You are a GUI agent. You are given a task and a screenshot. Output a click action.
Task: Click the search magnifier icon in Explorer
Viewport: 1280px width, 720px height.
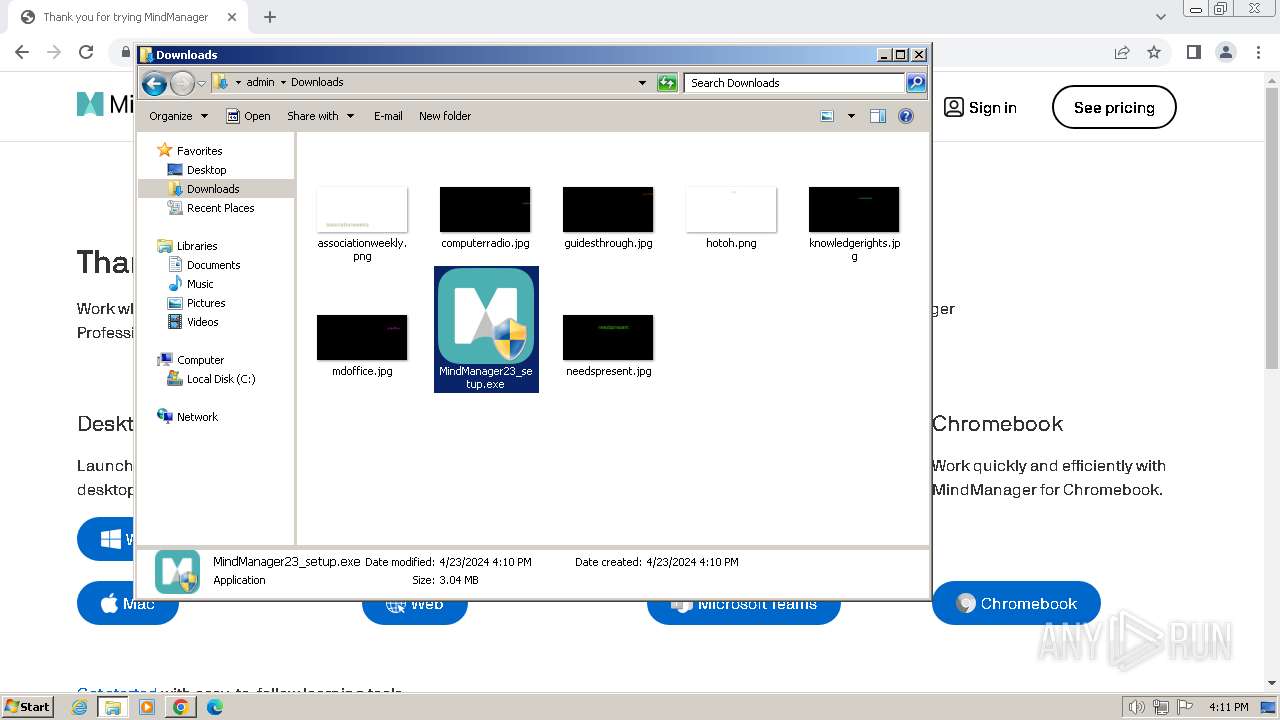[915, 83]
